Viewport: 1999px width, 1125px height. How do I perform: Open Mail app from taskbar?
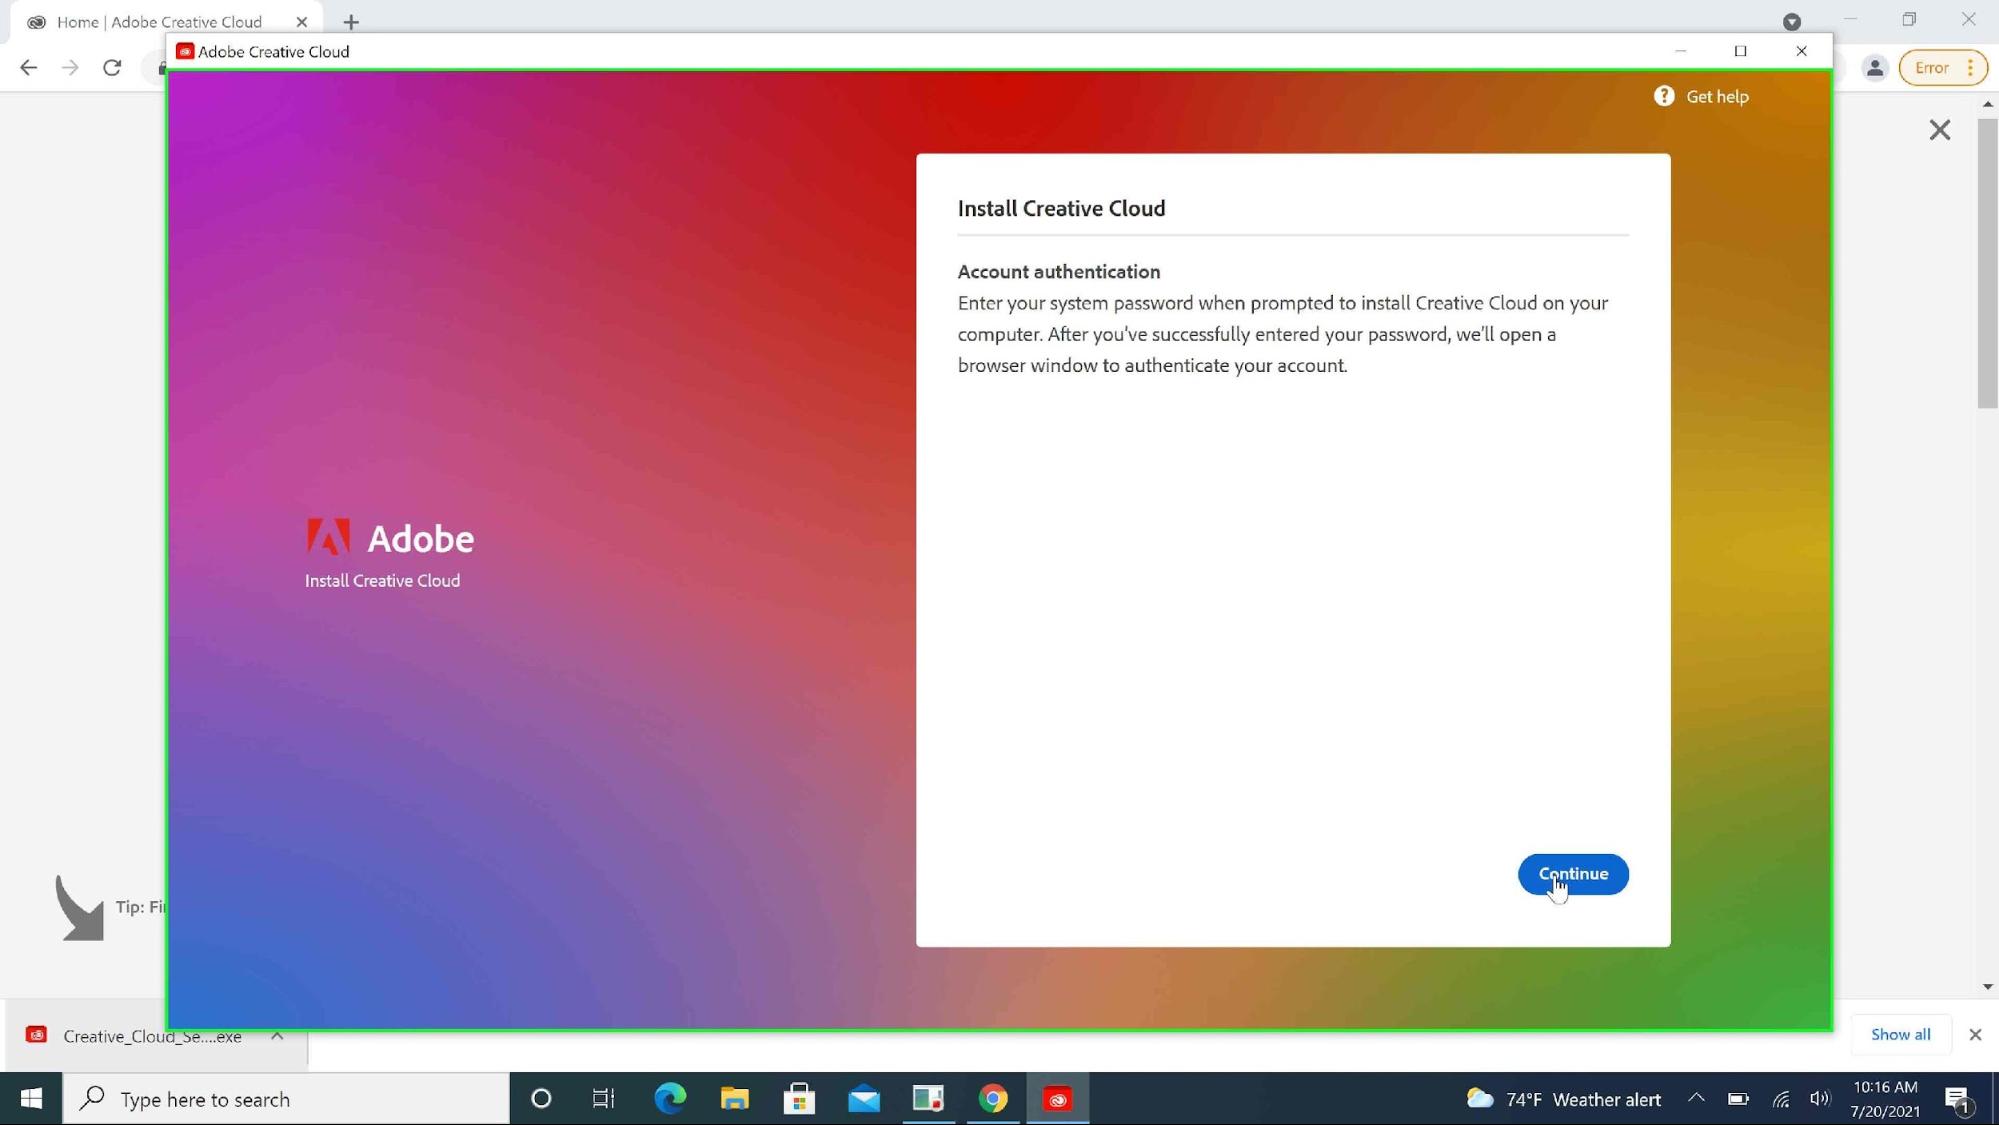(864, 1099)
